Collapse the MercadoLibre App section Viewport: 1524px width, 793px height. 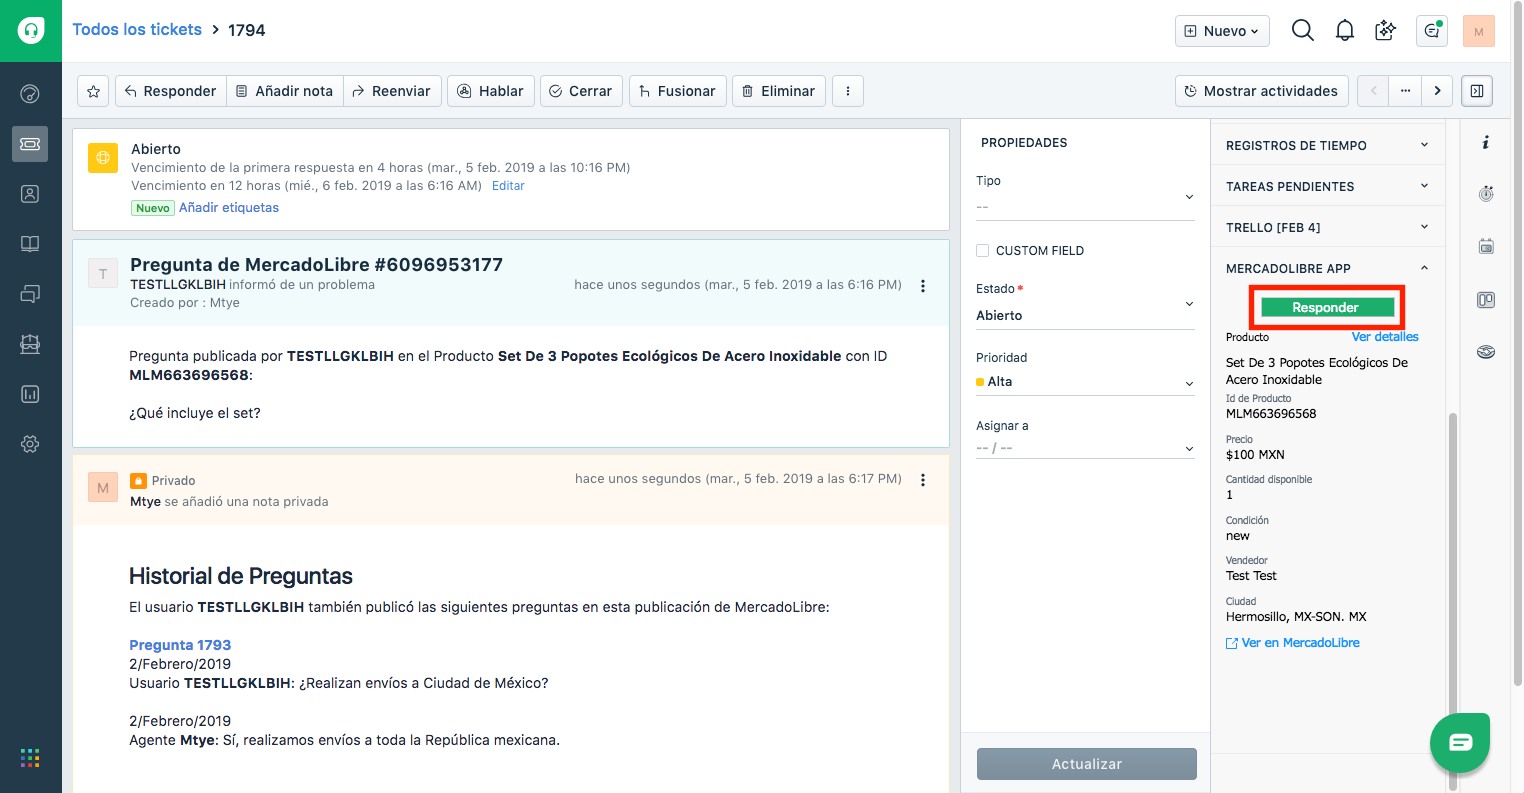click(x=1328, y=268)
